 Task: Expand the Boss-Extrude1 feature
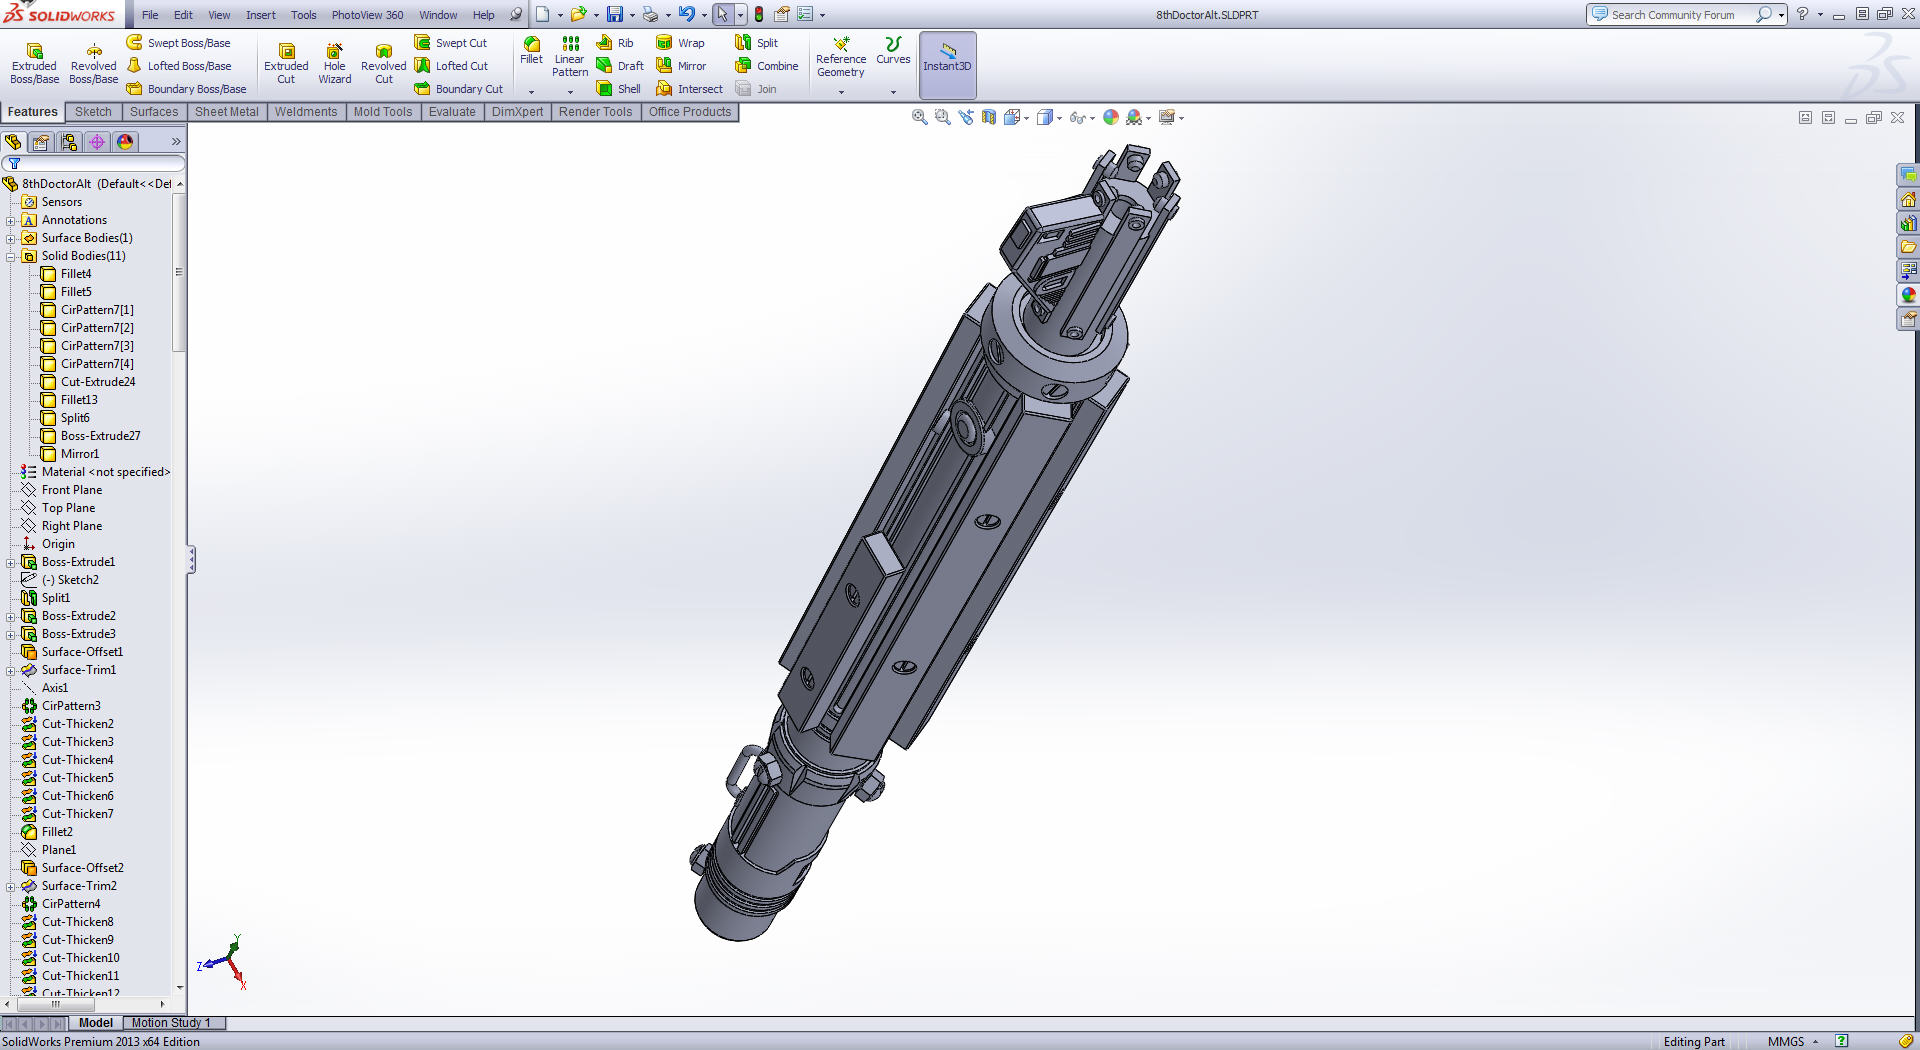pos(11,563)
